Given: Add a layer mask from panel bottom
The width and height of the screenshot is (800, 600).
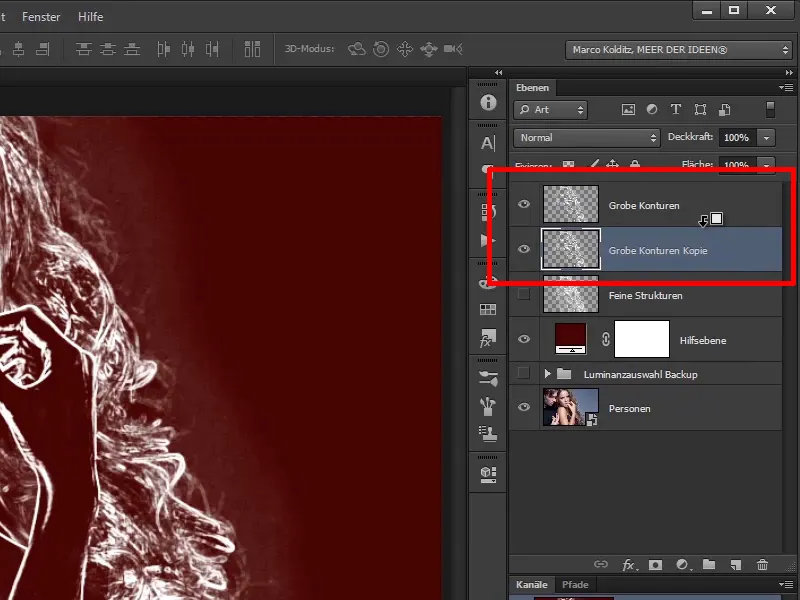Looking at the screenshot, I should click(656, 564).
